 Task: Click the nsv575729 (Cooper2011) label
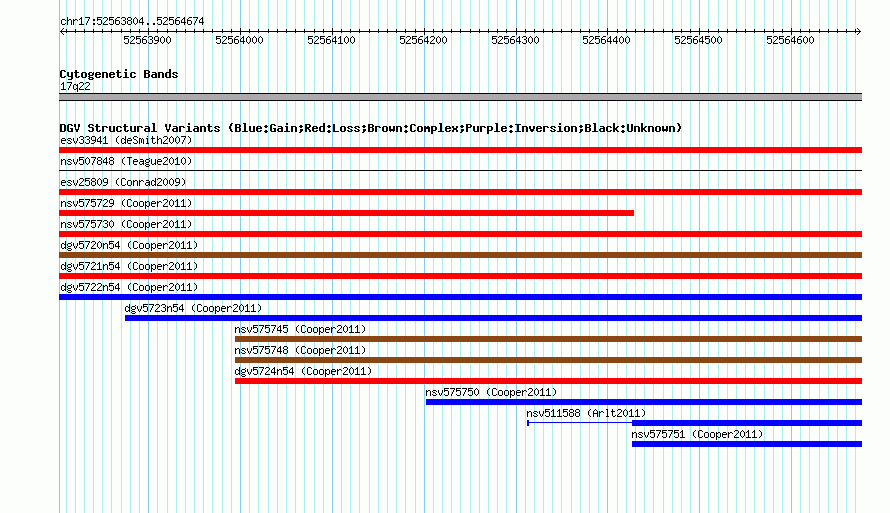pos(126,203)
